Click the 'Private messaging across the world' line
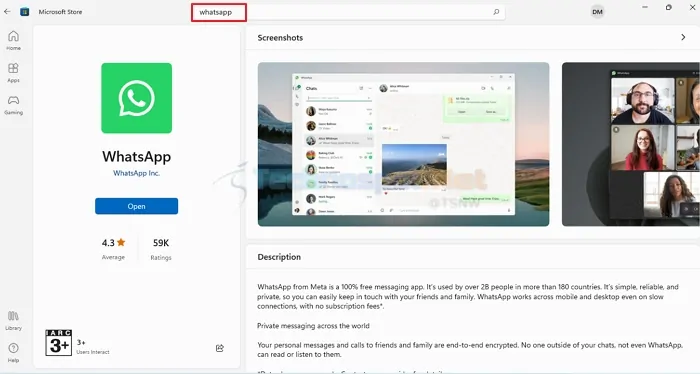 313,326
